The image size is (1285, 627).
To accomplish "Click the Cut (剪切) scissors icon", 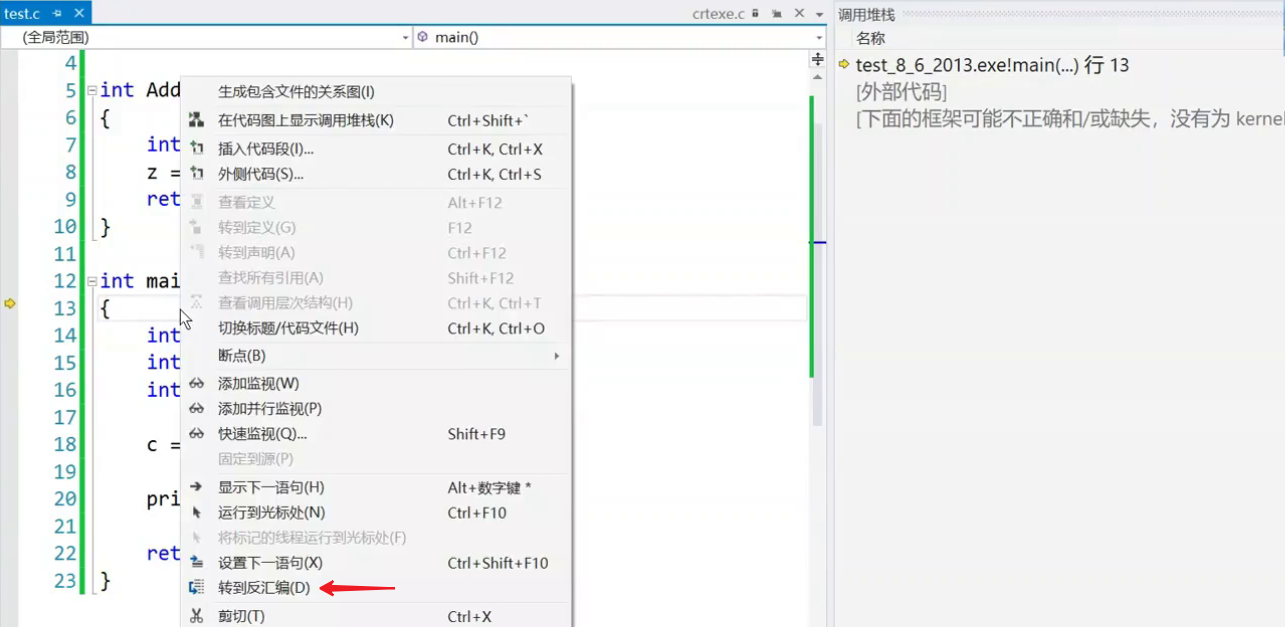I will point(196,616).
